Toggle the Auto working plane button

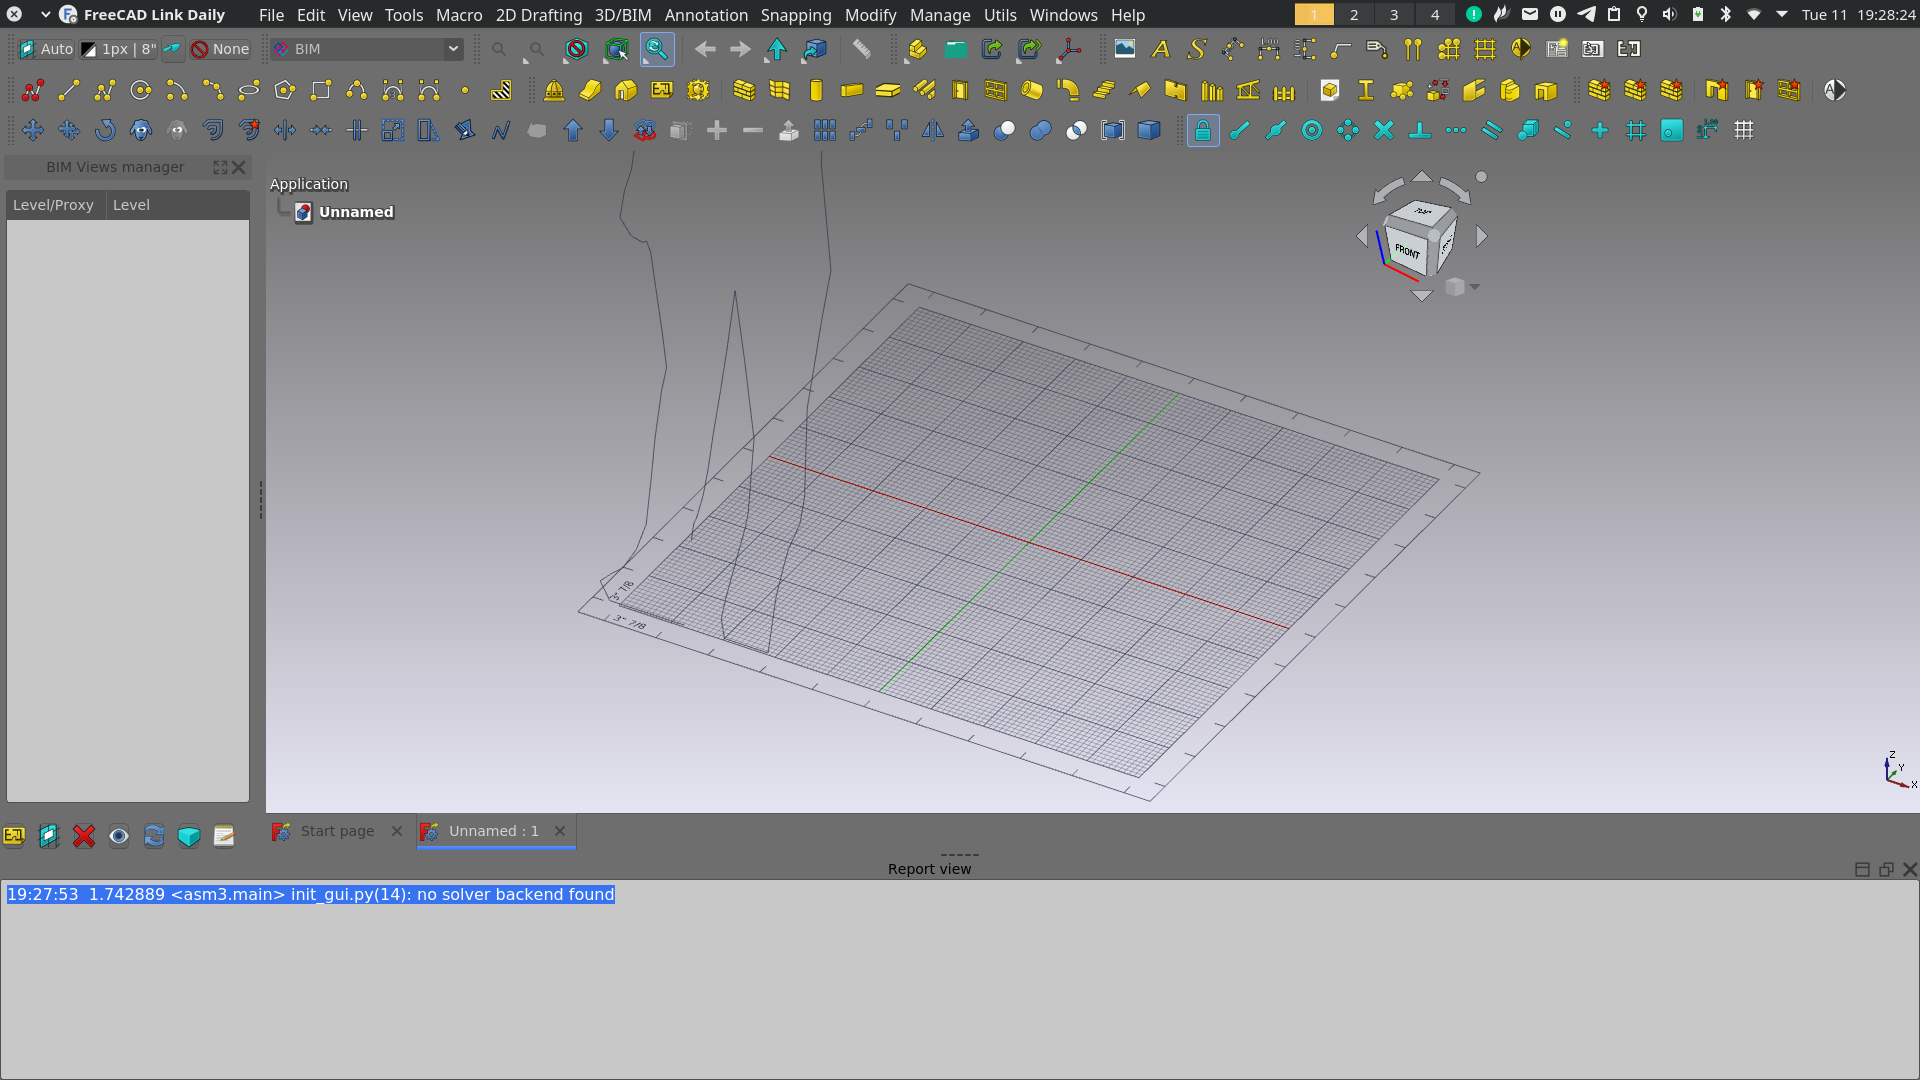point(44,49)
